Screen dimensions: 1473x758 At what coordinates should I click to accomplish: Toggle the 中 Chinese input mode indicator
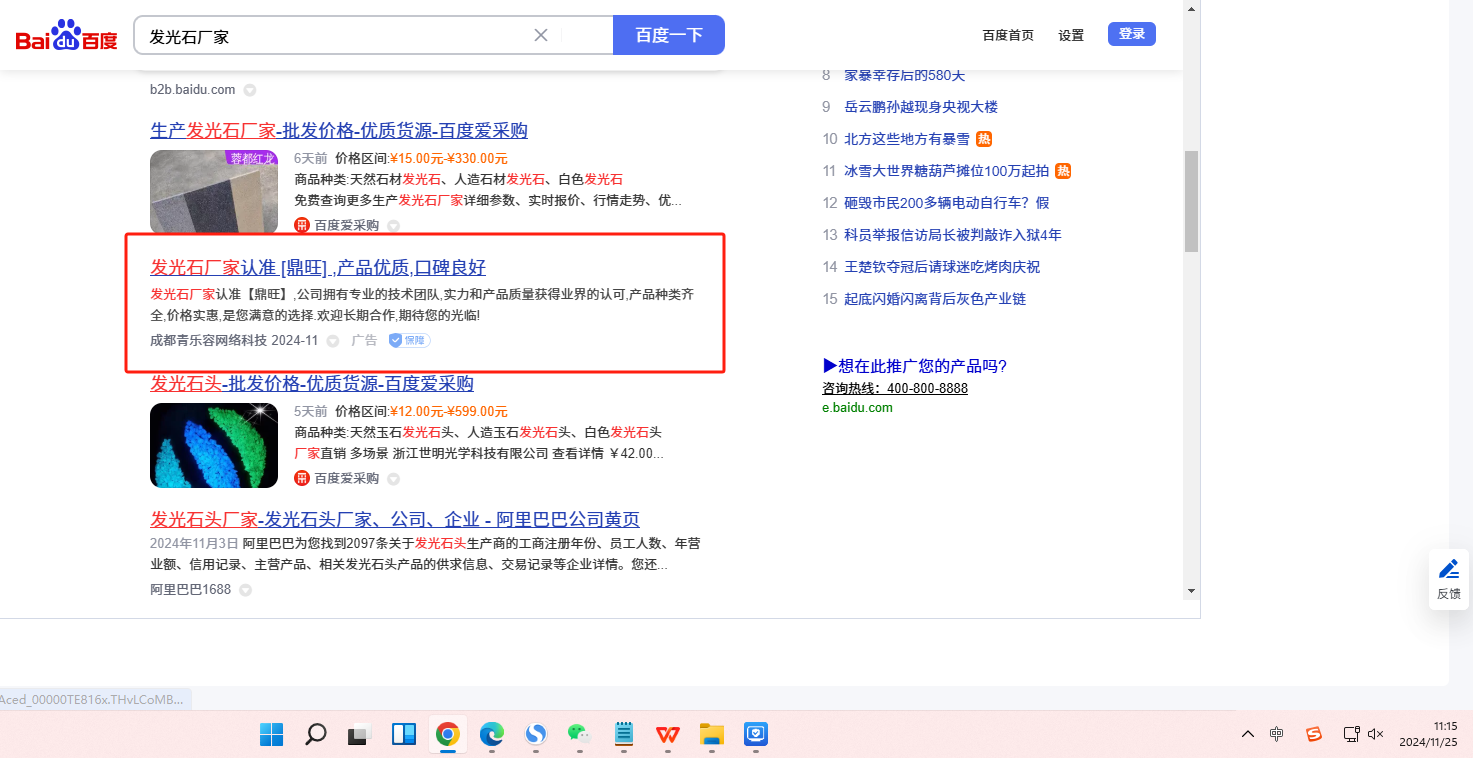[1277, 734]
